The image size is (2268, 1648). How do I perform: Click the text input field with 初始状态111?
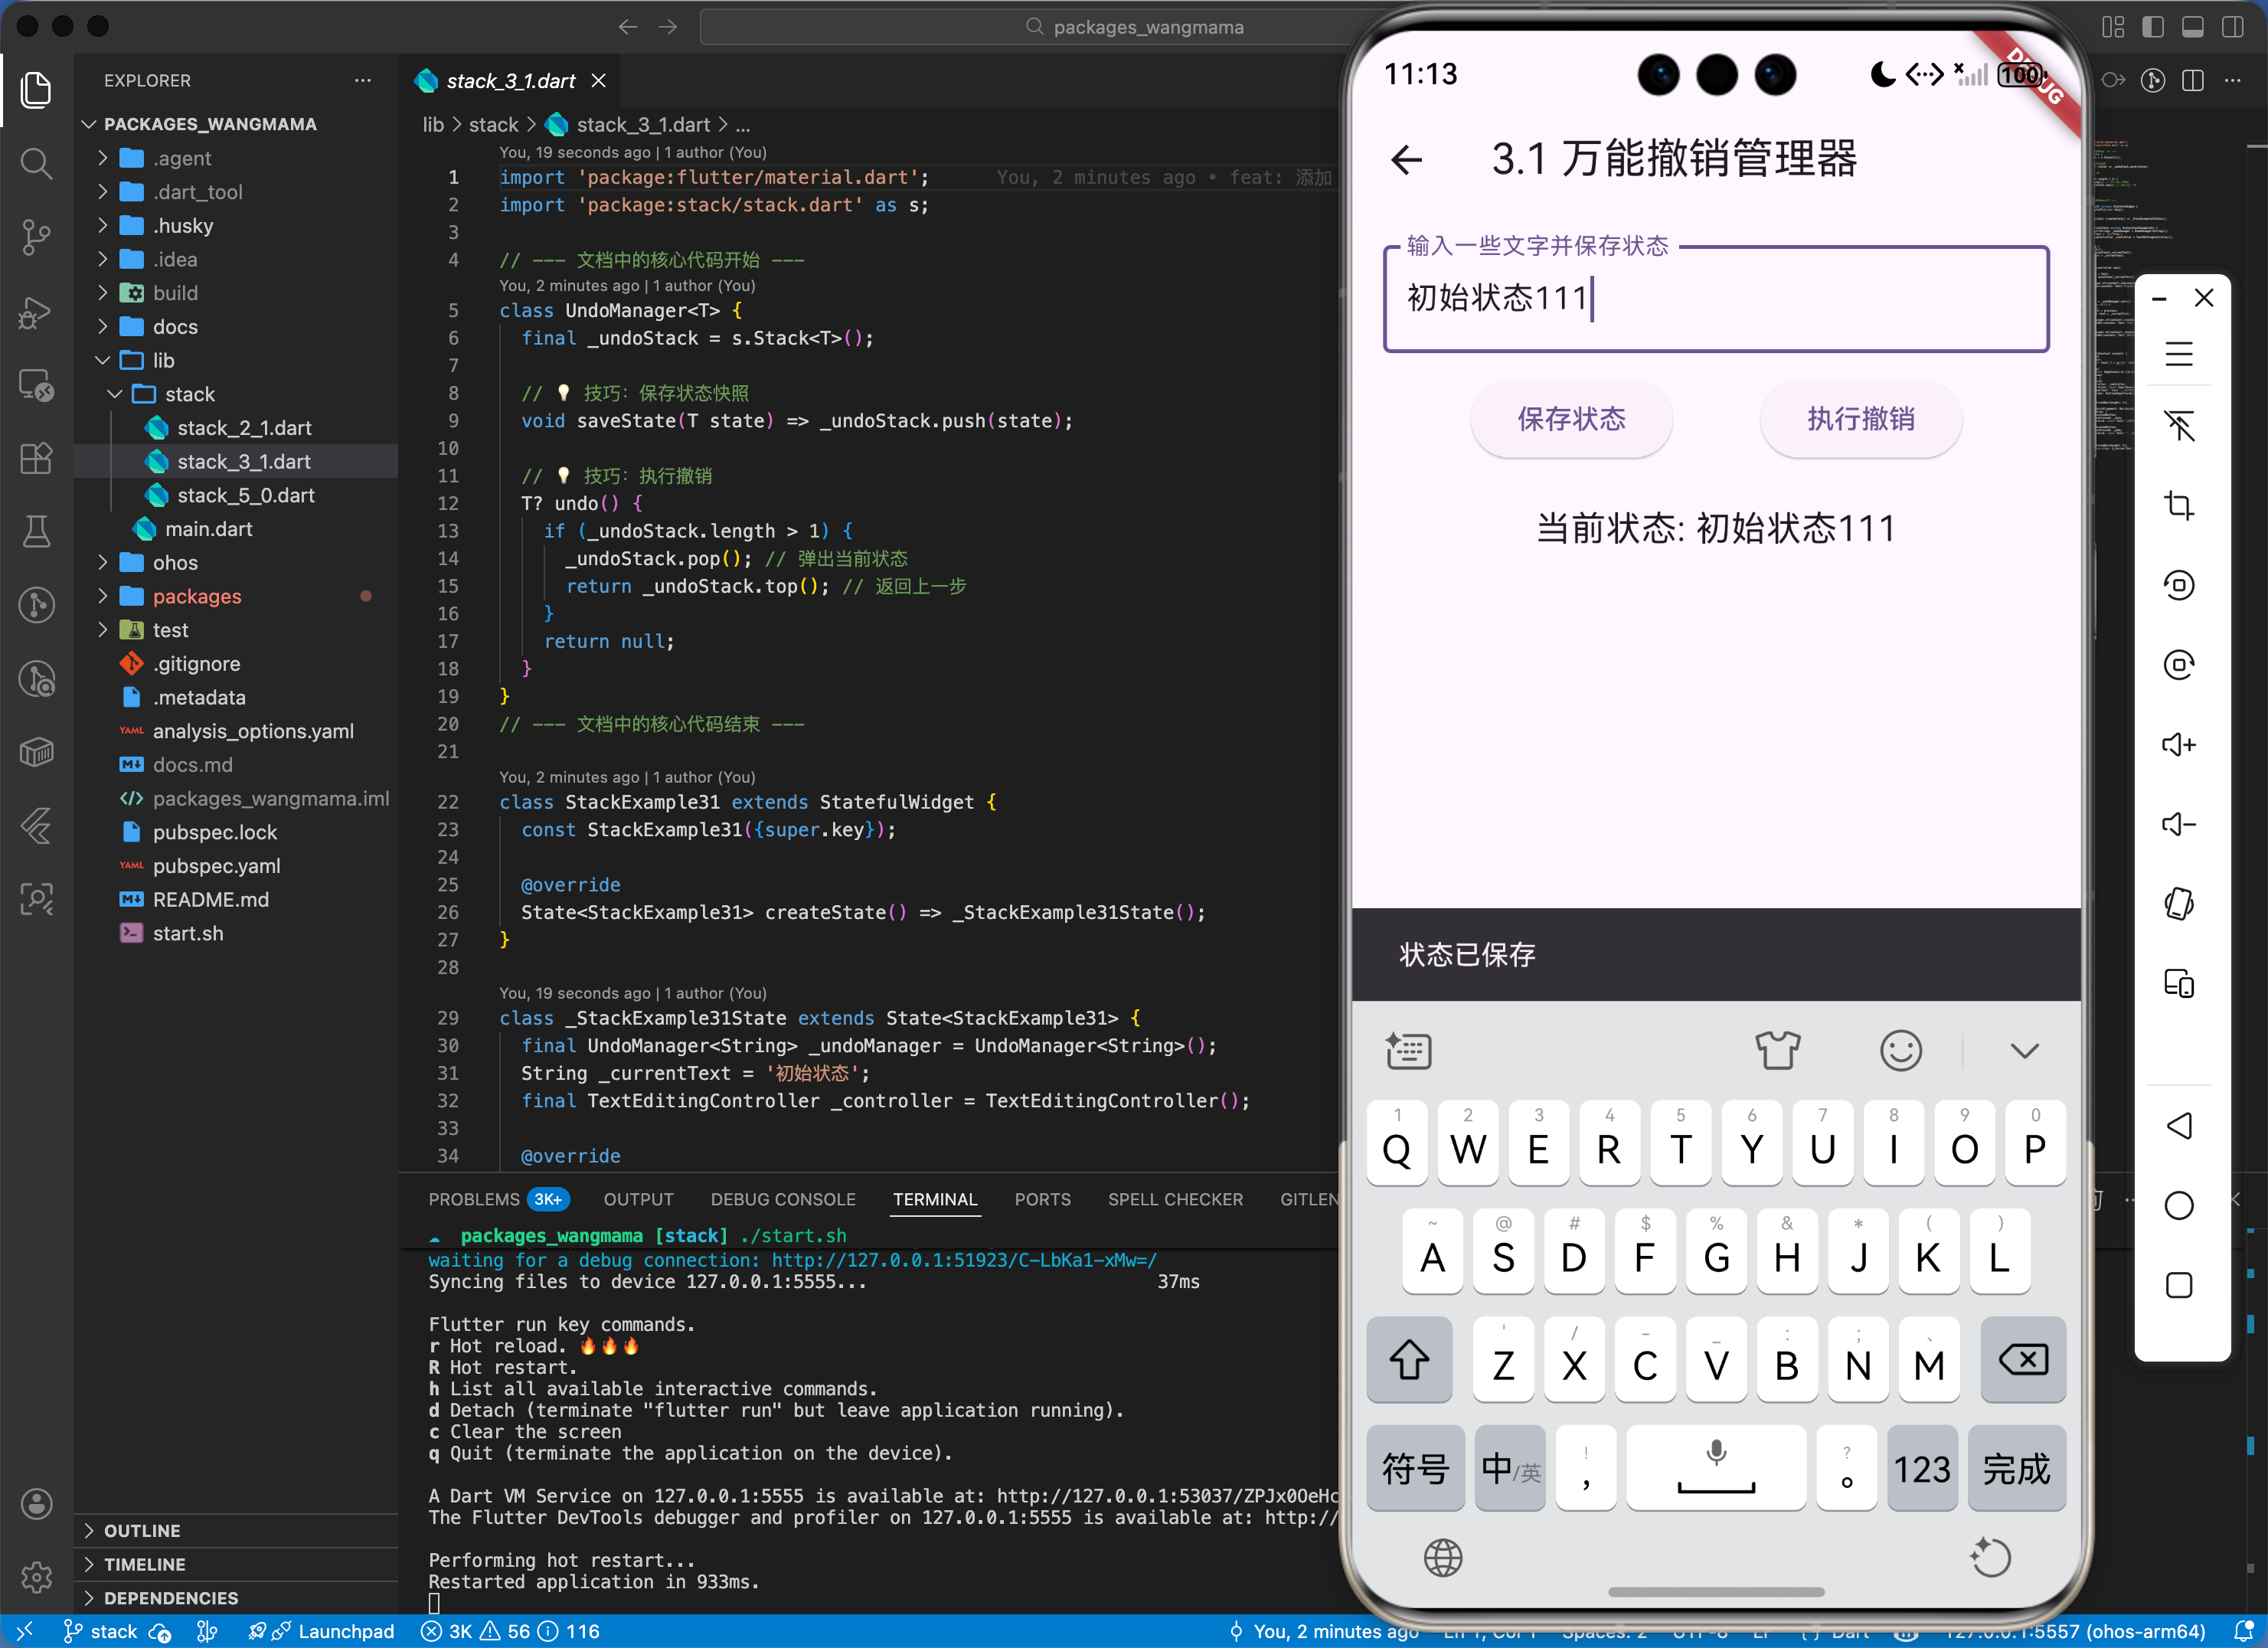pyautogui.click(x=1715, y=299)
